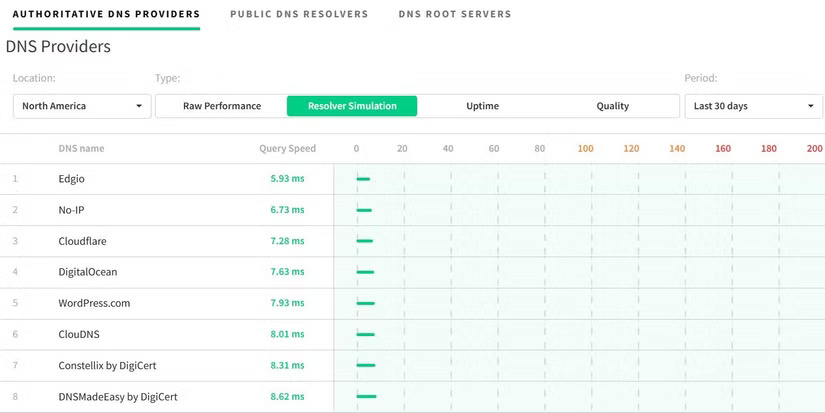Click the 100 scale label in chart header

(585, 148)
